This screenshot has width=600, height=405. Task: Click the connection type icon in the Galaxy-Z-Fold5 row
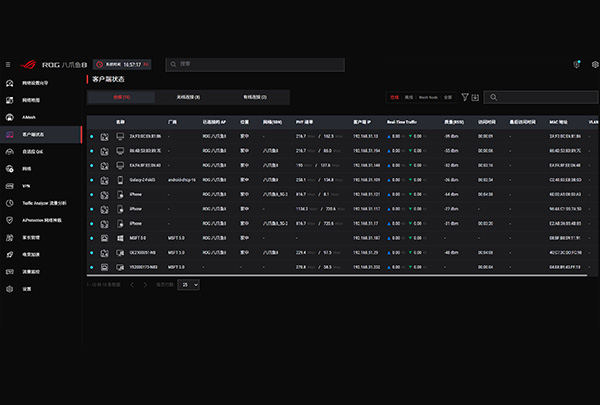click(x=104, y=180)
